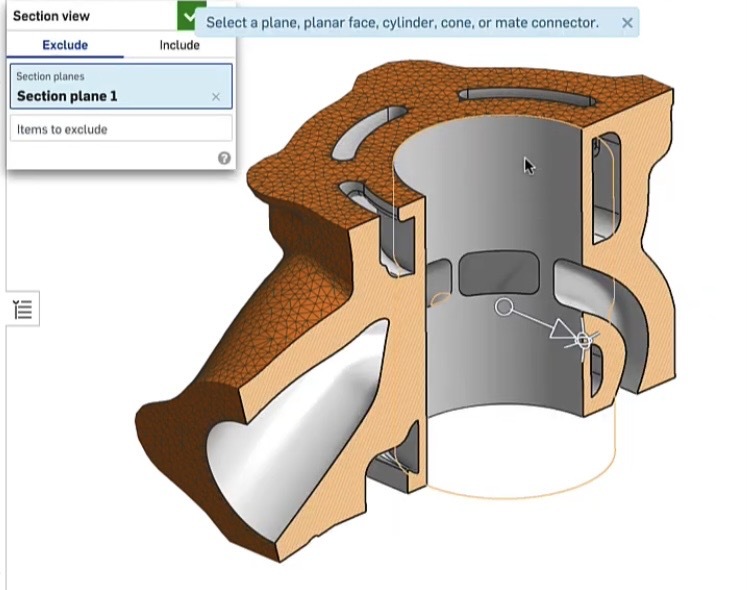Remove Section plane 1 using its X
The height and width of the screenshot is (590, 747).
pos(216,97)
